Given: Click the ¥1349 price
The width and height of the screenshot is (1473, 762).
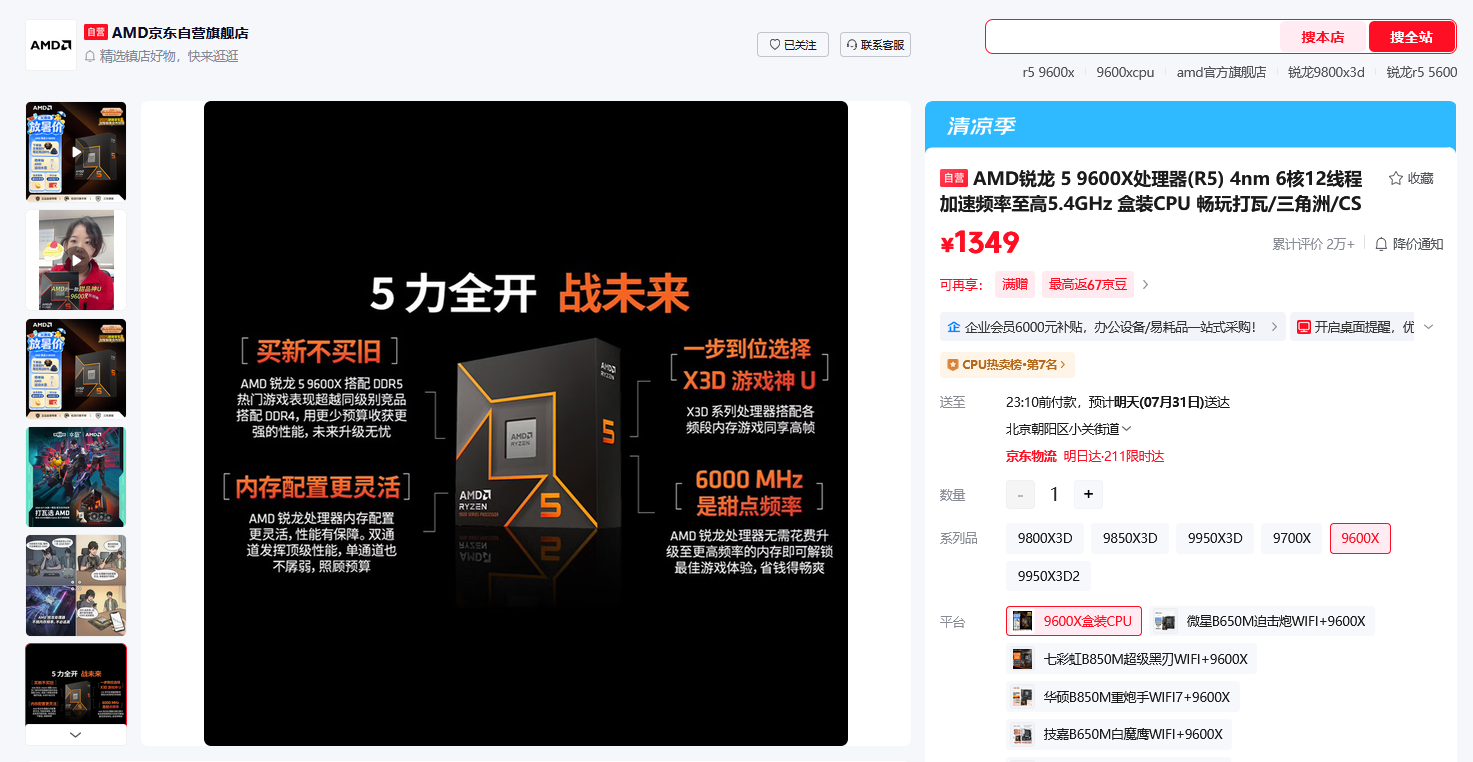Looking at the screenshot, I should [x=980, y=243].
